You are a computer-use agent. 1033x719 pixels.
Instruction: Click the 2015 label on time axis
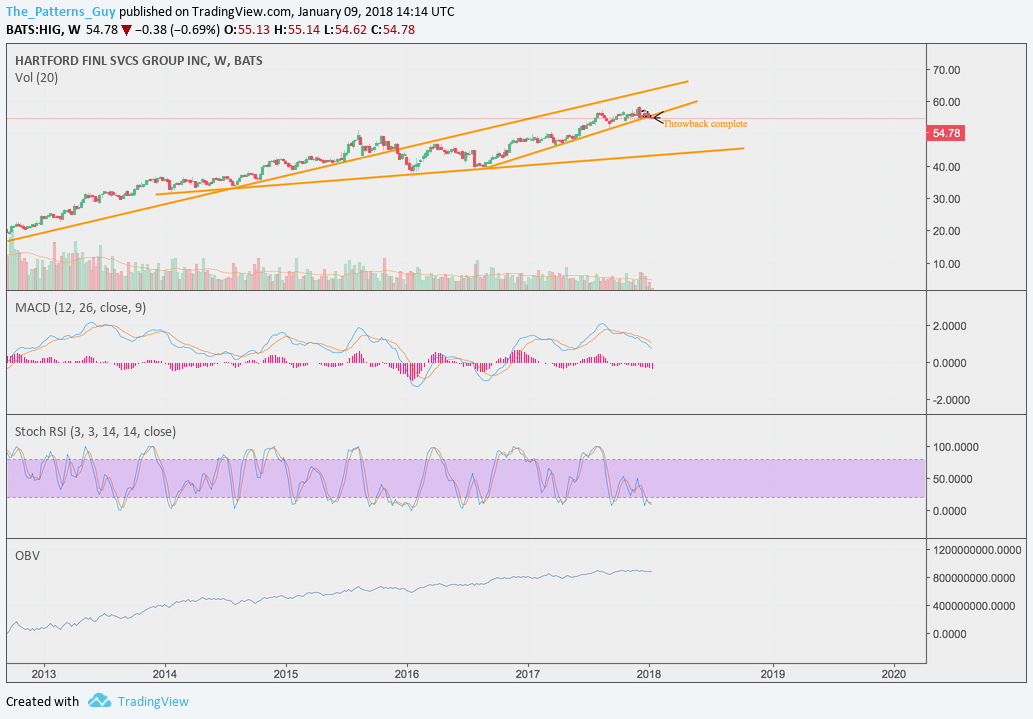click(286, 674)
